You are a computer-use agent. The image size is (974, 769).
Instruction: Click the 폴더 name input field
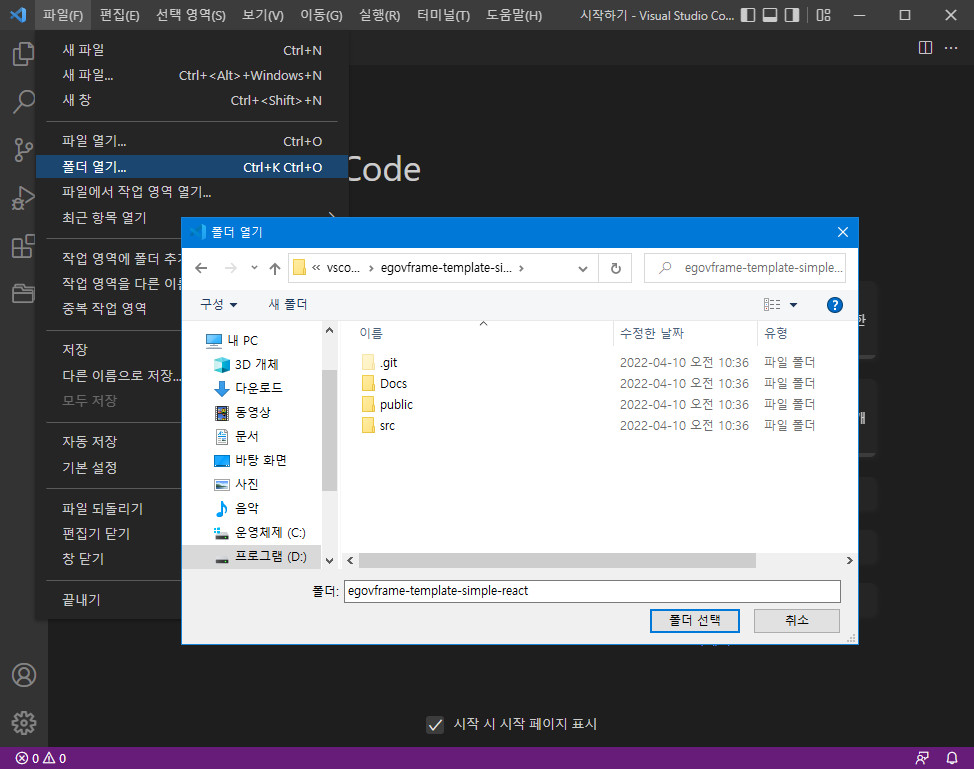pyautogui.click(x=592, y=591)
